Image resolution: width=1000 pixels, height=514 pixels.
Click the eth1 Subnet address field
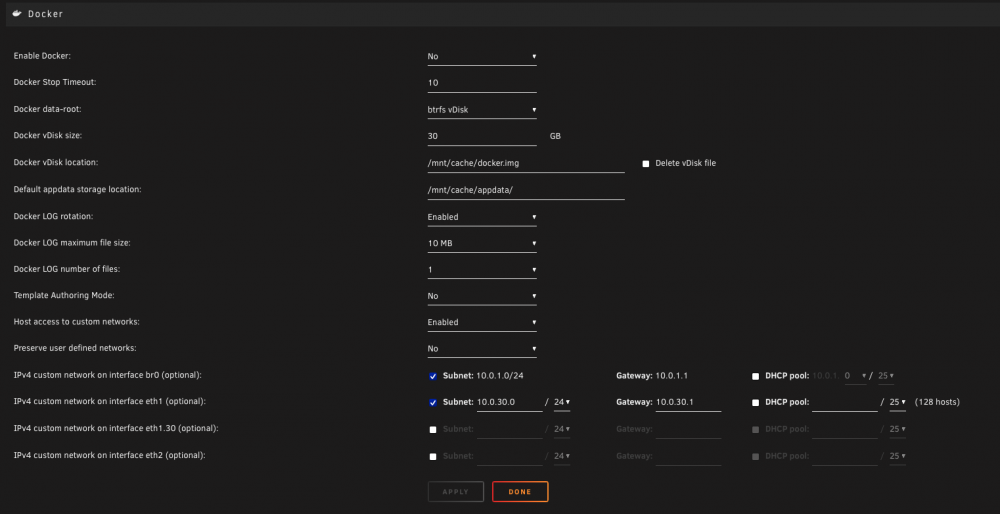point(510,402)
